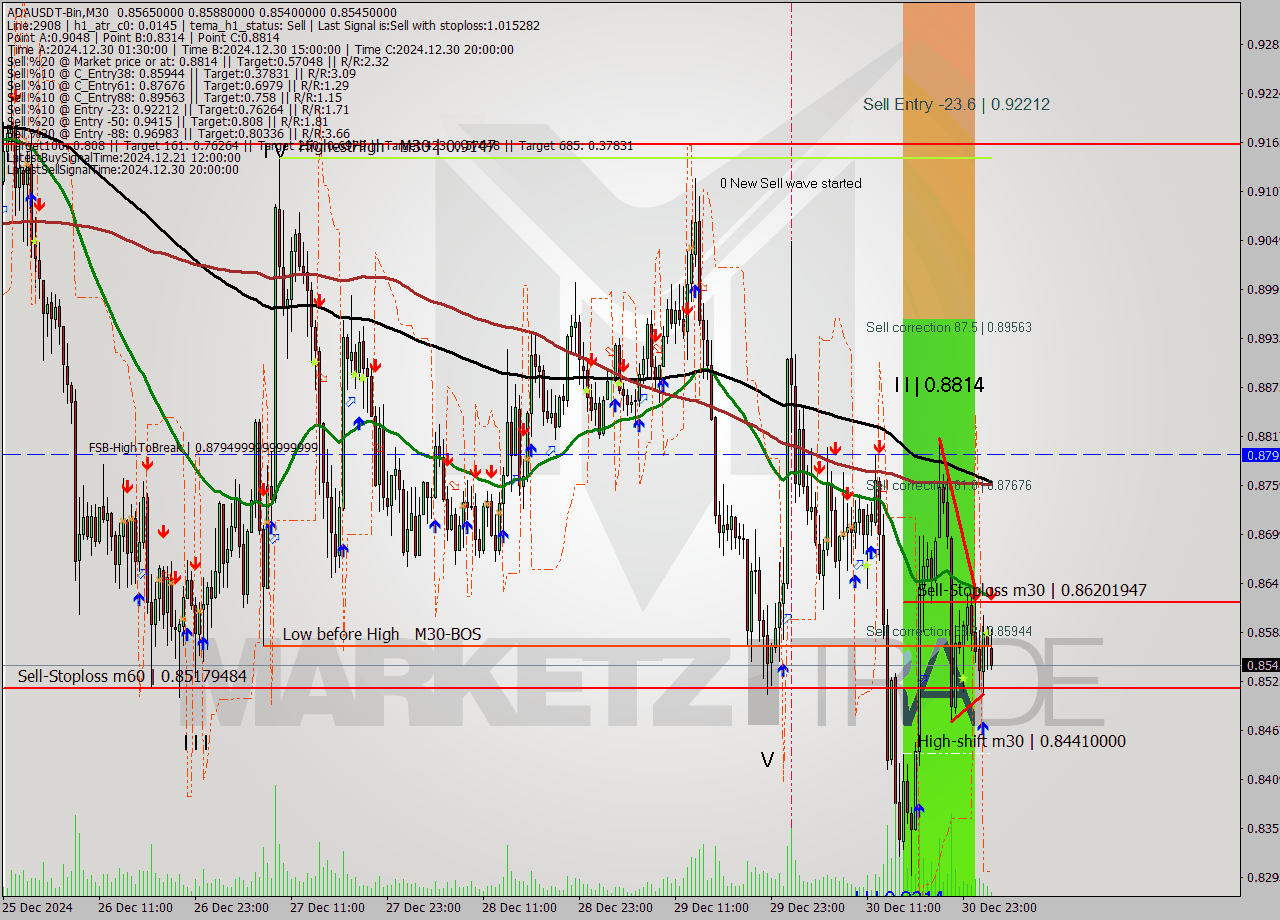The height and width of the screenshot is (920, 1280).
Task: Click the 'Sell Entry -23.6 | 0.92212' label
Action: [x=956, y=104]
